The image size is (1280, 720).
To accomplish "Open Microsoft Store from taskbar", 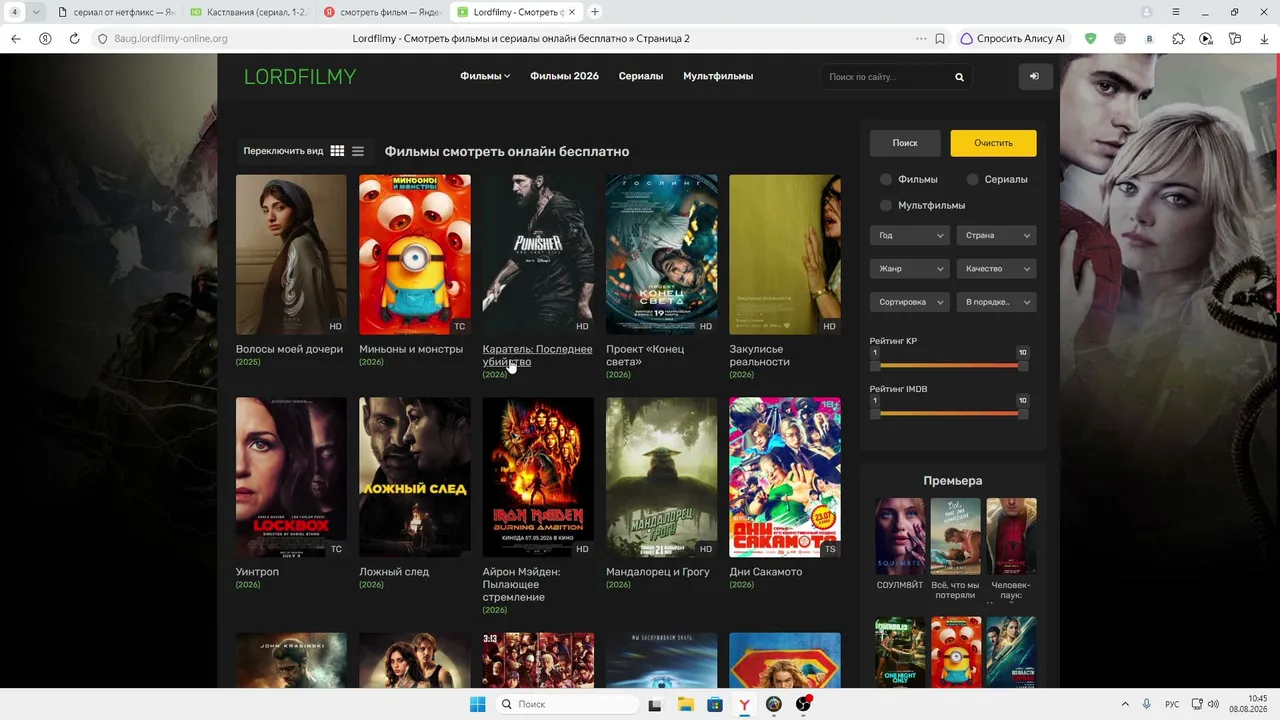I will 715,704.
